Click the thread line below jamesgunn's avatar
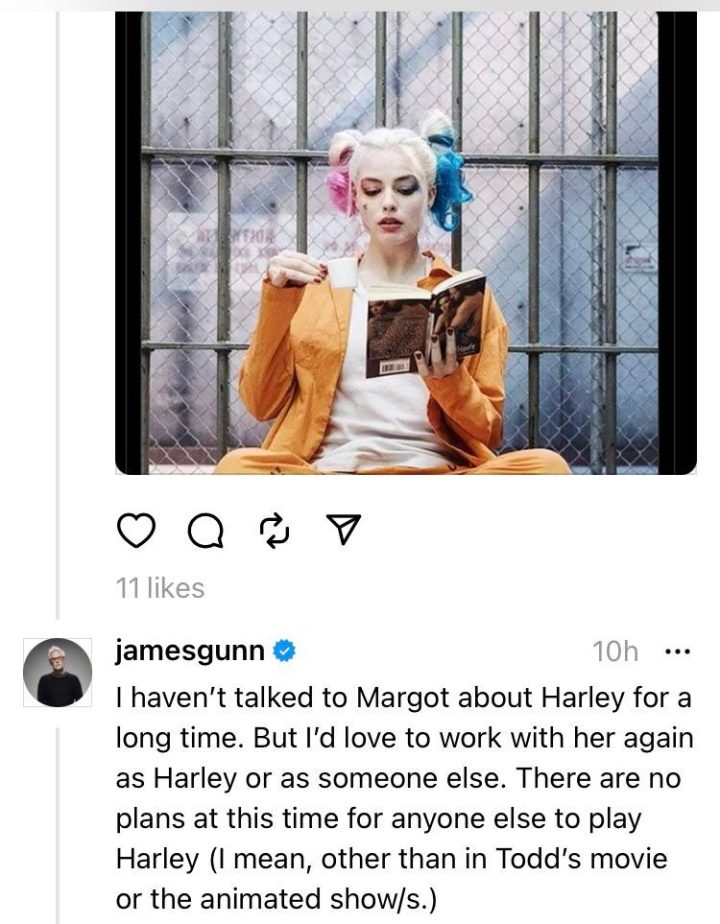This screenshot has height=924, width=720. [x=58, y=825]
